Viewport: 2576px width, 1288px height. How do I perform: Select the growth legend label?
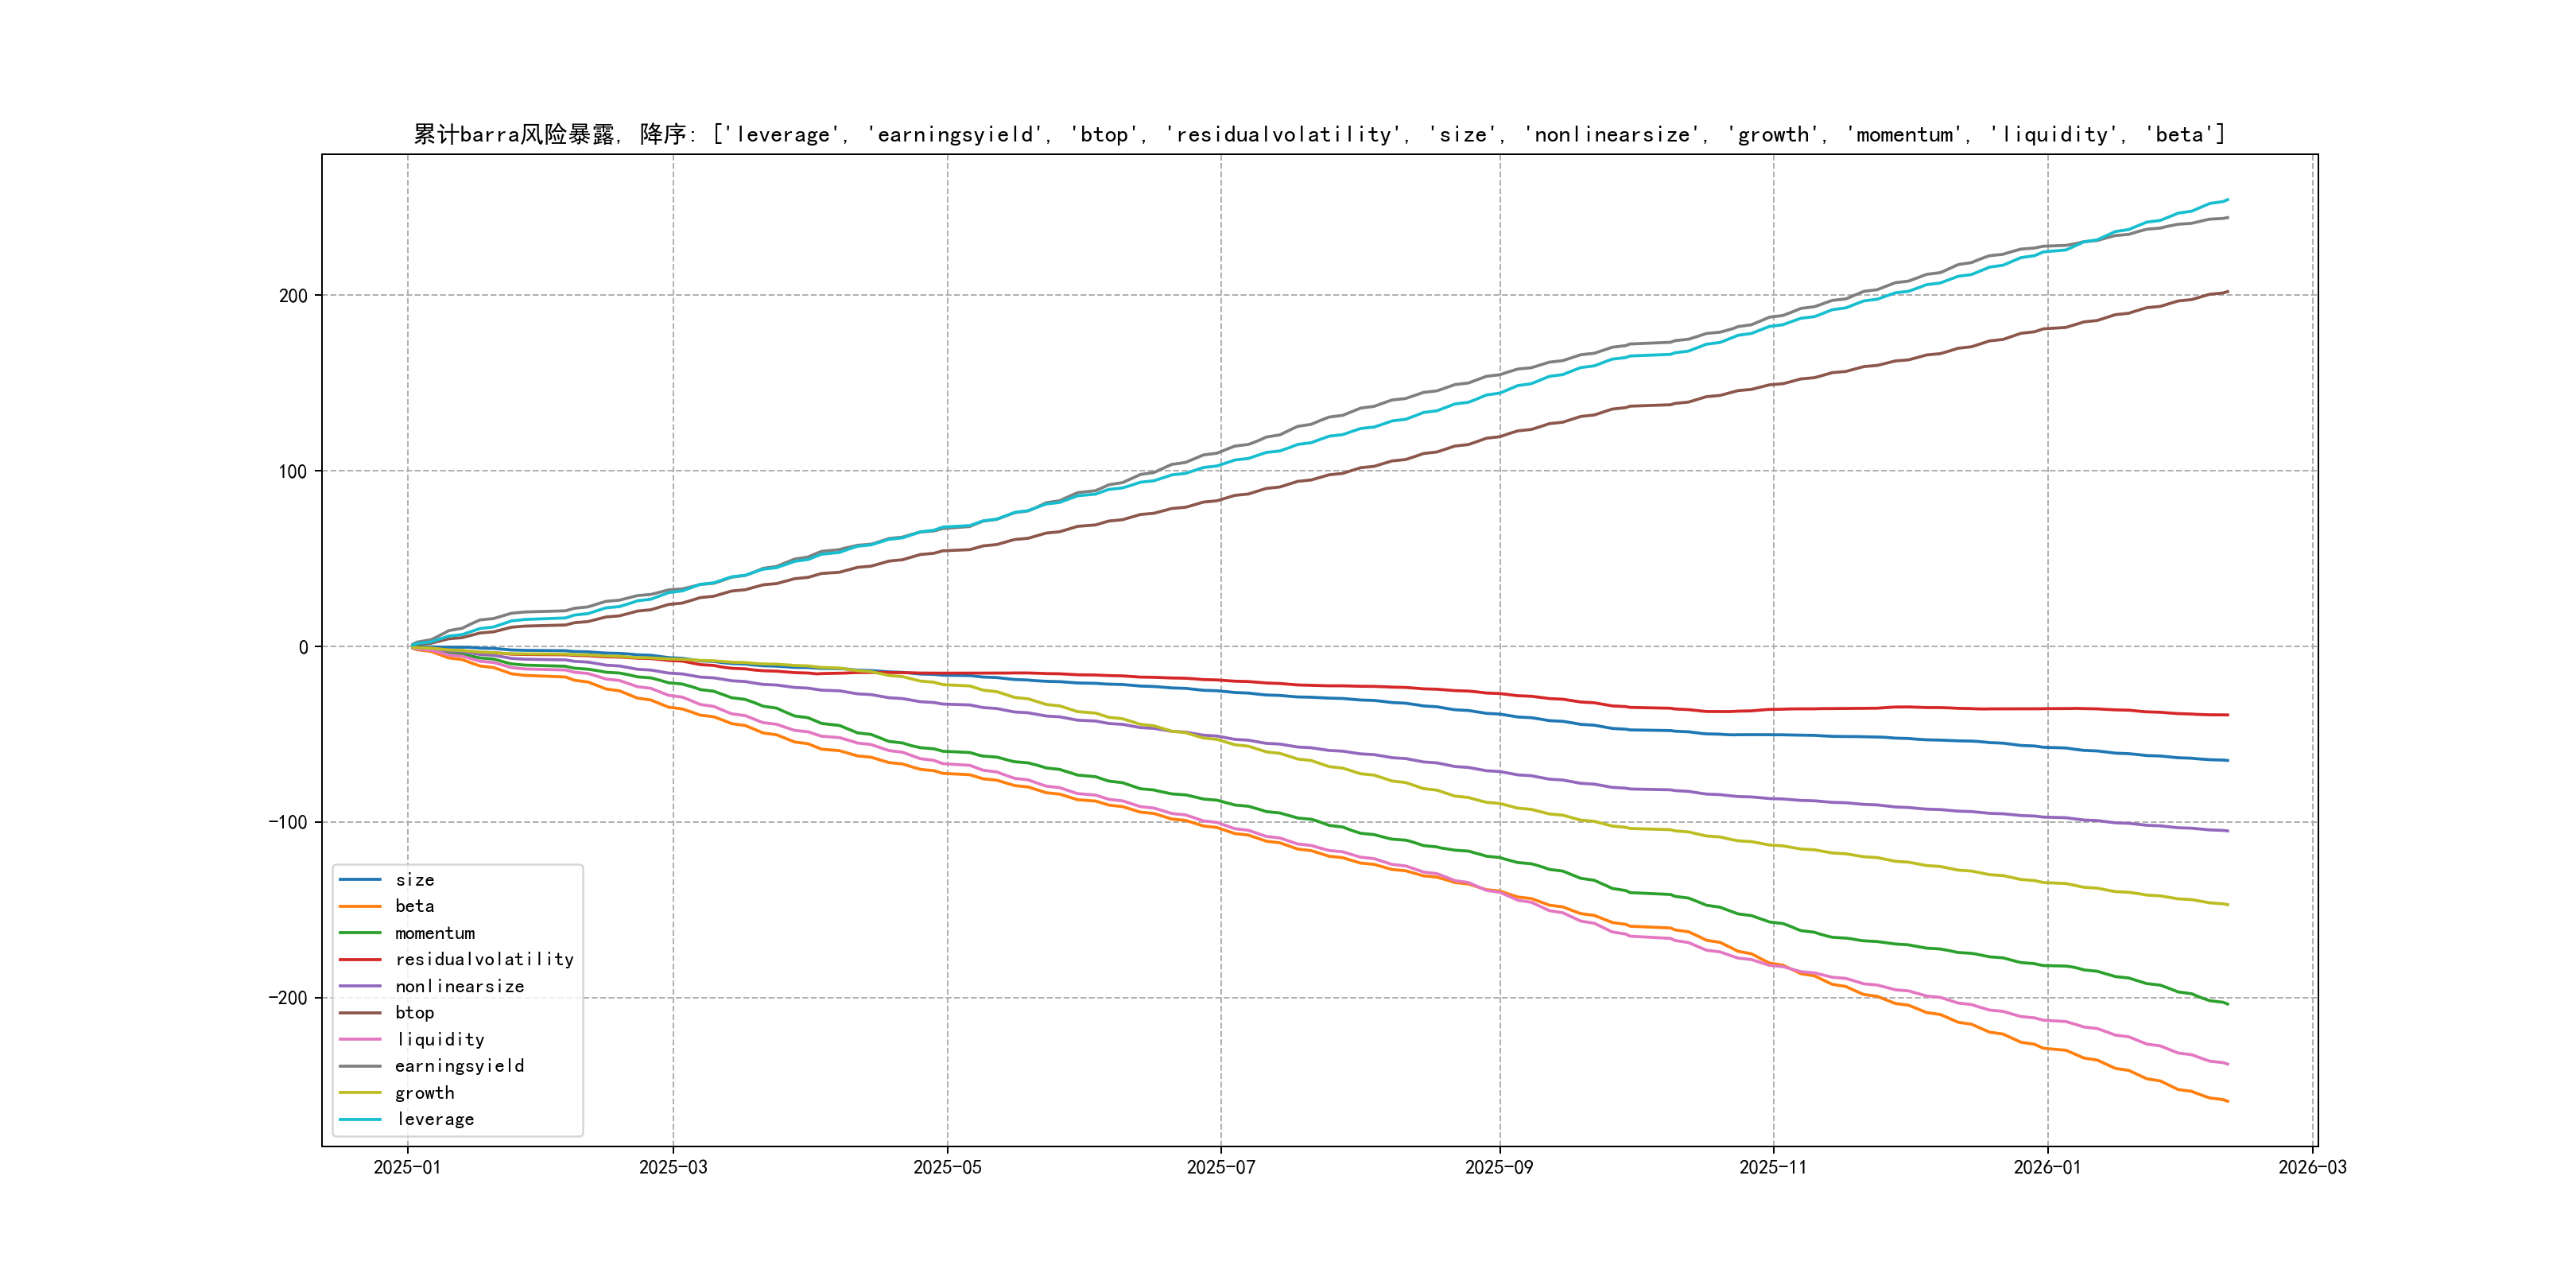[x=424, y=1093]
